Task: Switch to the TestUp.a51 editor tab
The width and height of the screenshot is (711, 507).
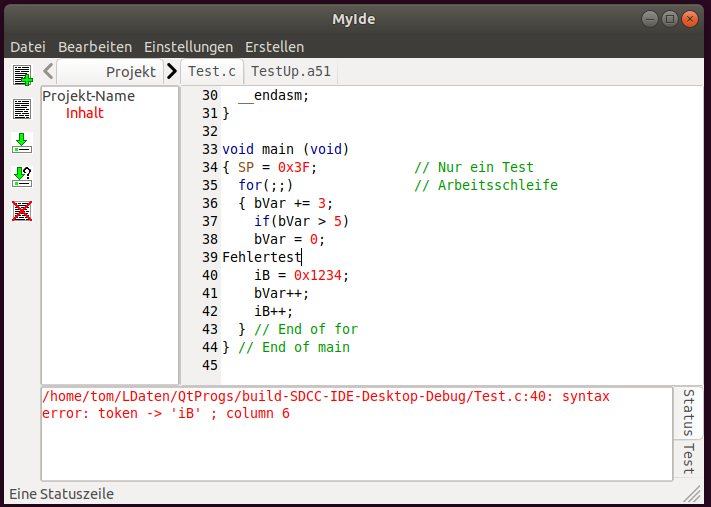Action: (291, 72)
